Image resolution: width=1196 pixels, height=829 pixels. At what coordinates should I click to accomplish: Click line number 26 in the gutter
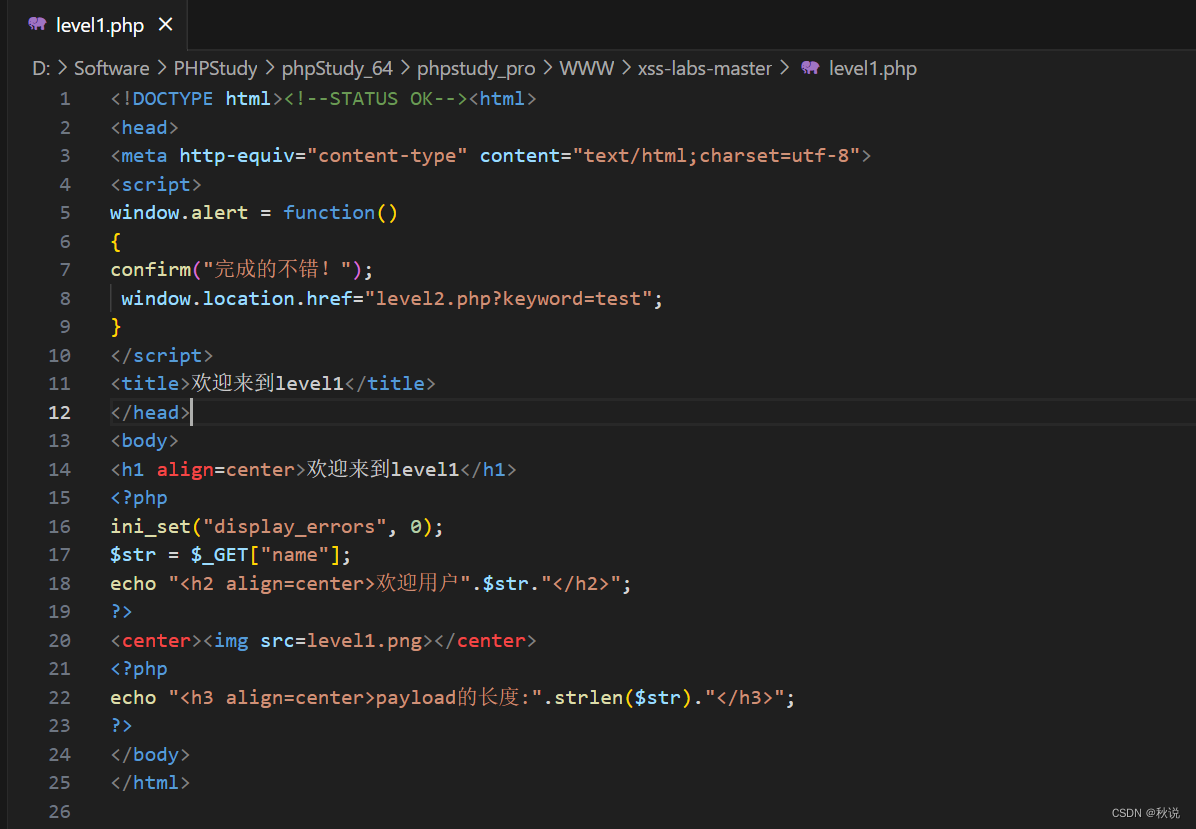click(59, 811)
